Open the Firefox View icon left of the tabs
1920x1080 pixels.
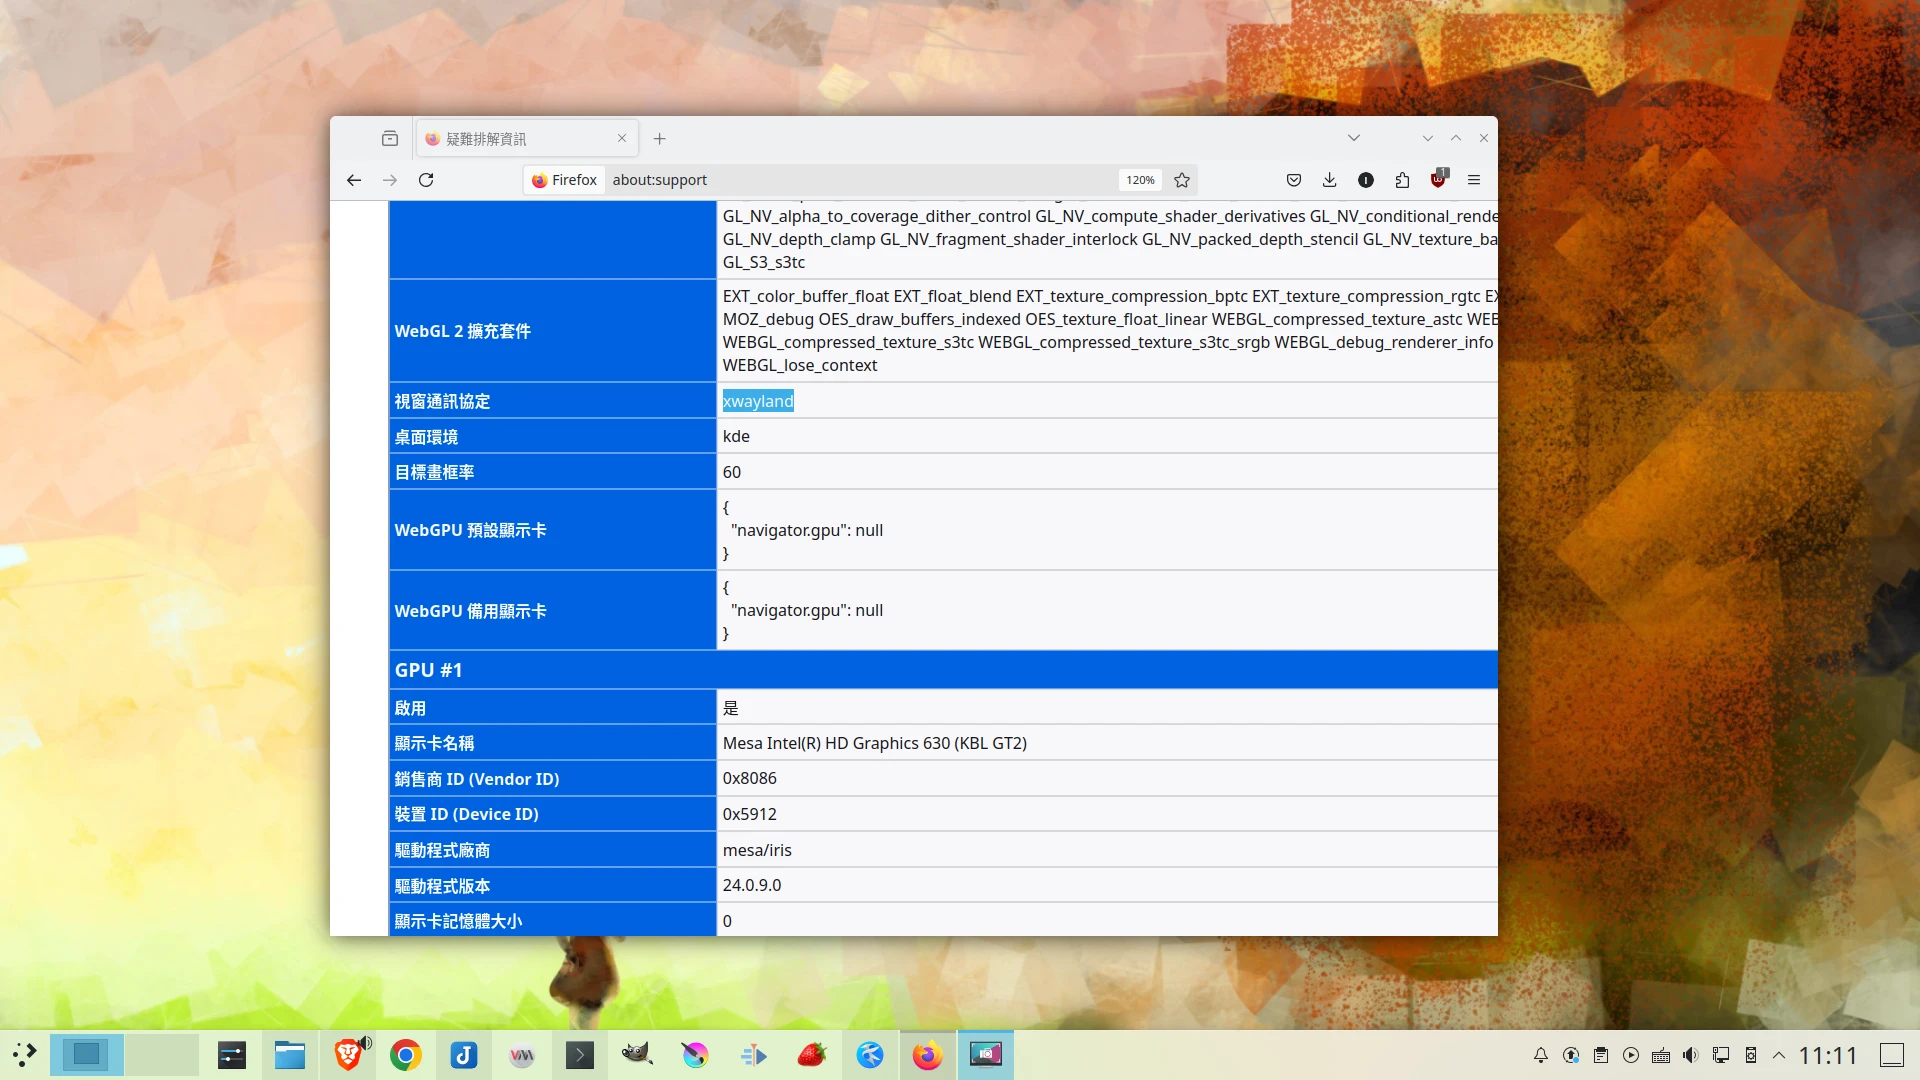coord(390,138)
